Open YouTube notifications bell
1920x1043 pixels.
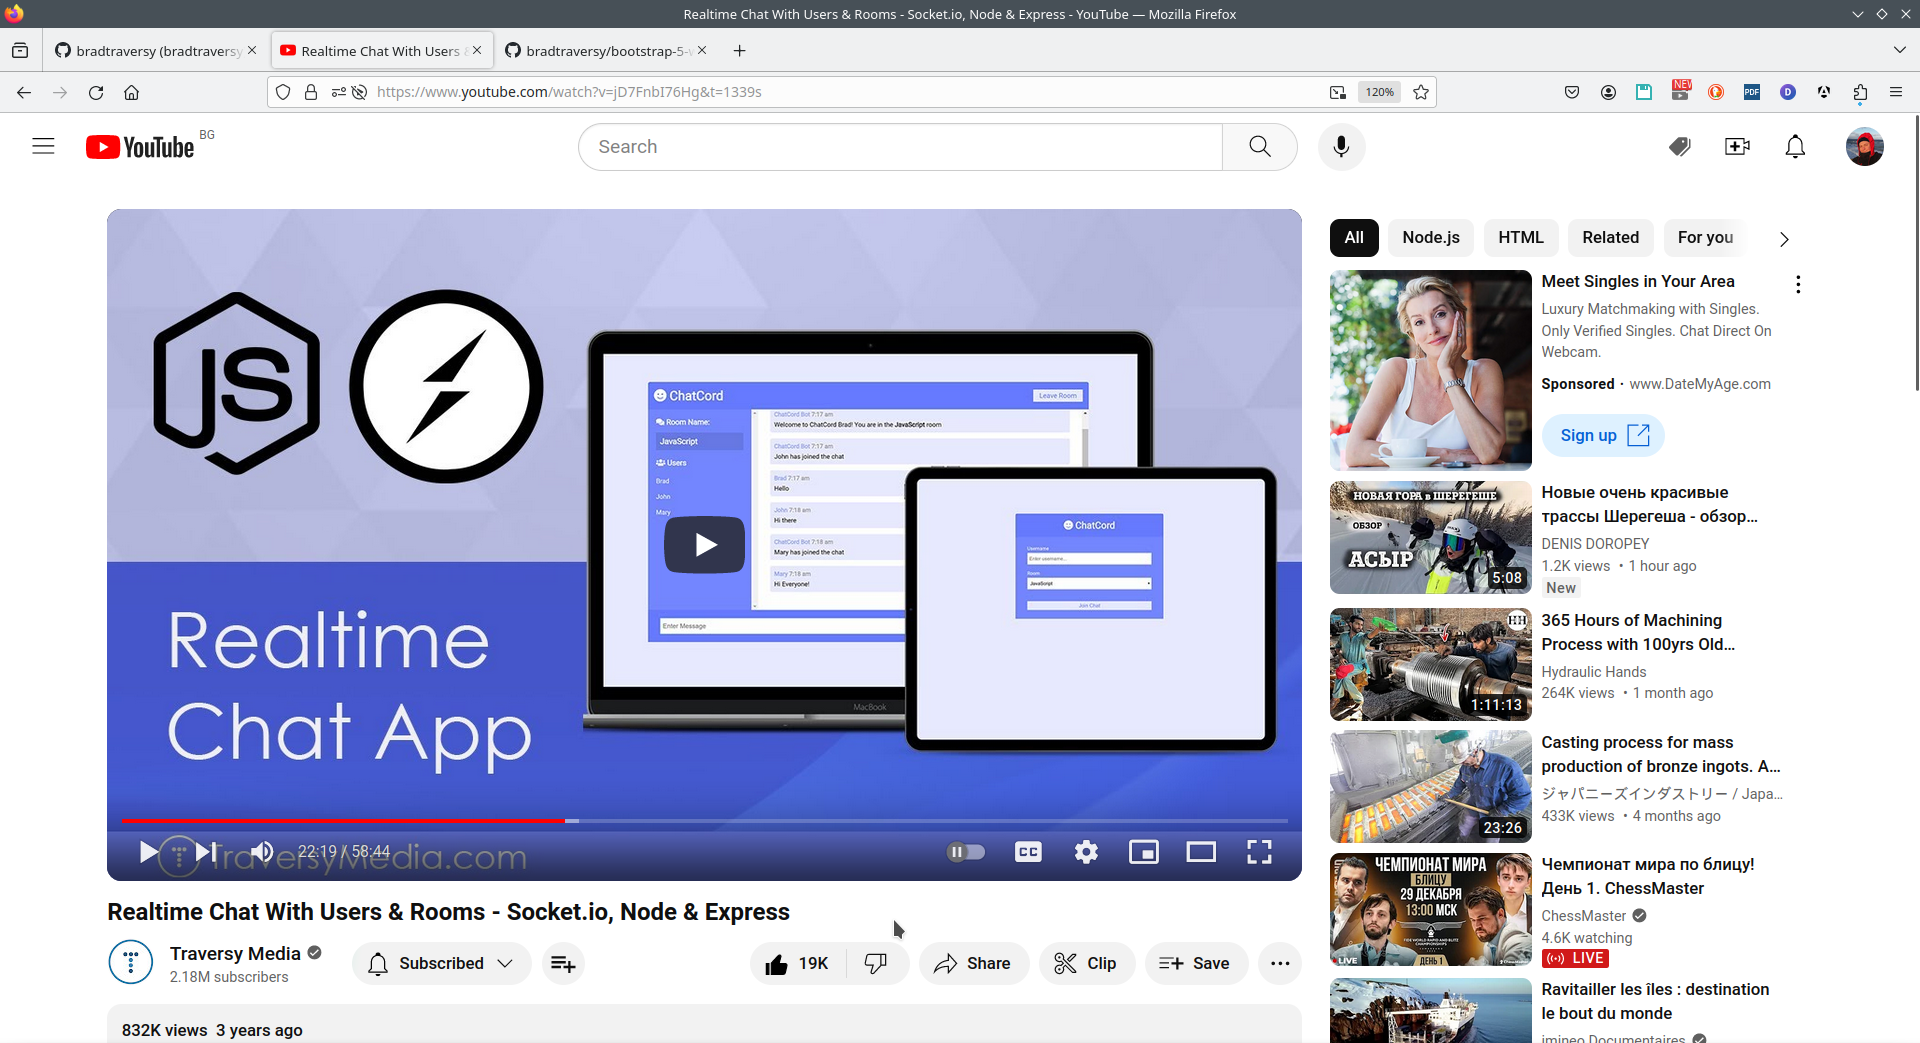1796,147
